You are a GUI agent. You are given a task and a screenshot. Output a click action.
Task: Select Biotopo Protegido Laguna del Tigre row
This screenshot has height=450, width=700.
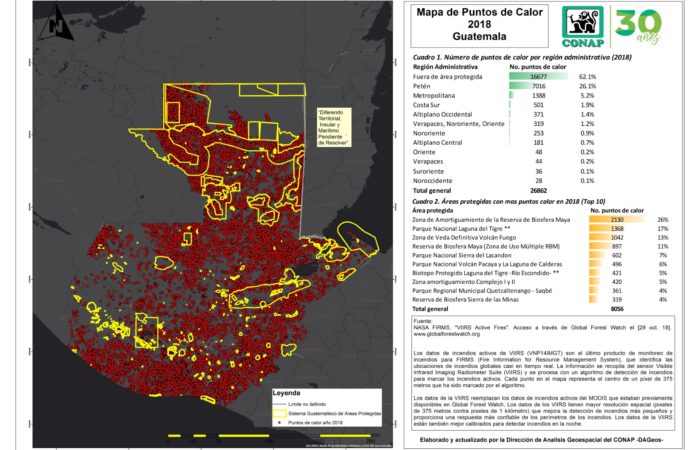tap(485, 273)
